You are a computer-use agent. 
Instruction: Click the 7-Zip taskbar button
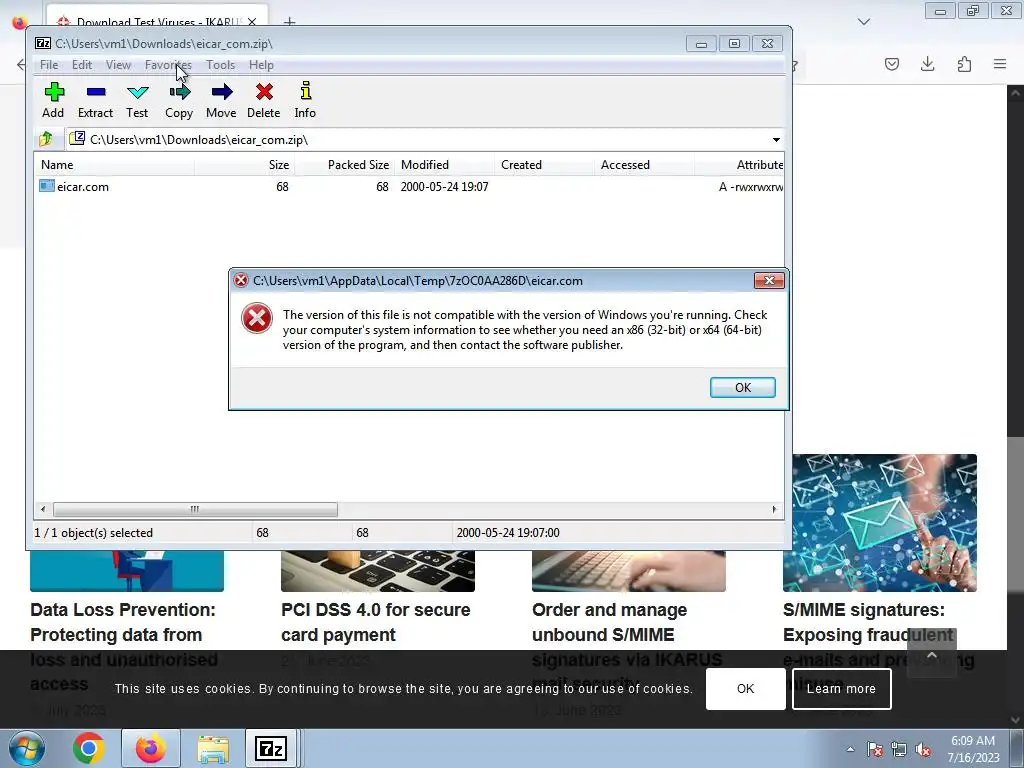tap(271, 748)
